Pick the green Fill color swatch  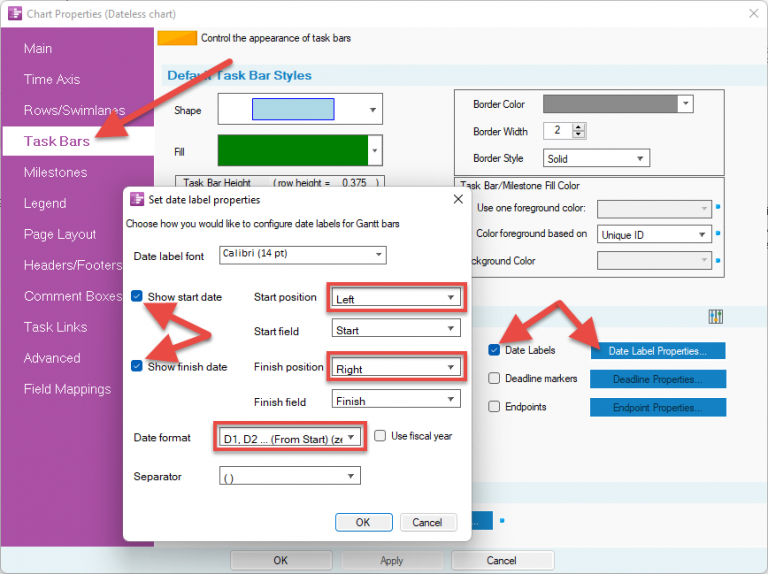(x=292, y=152)
